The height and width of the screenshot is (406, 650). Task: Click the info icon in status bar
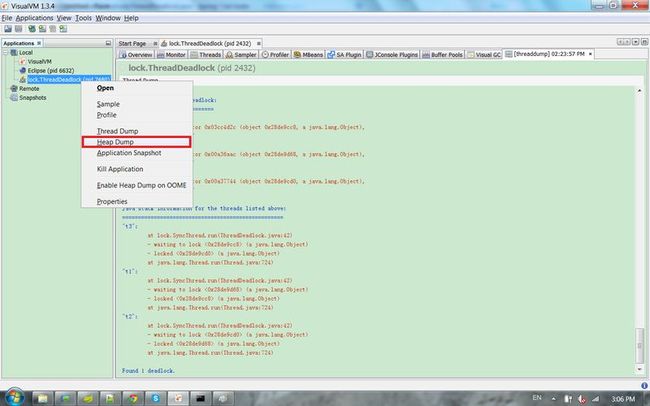point(644,386)
